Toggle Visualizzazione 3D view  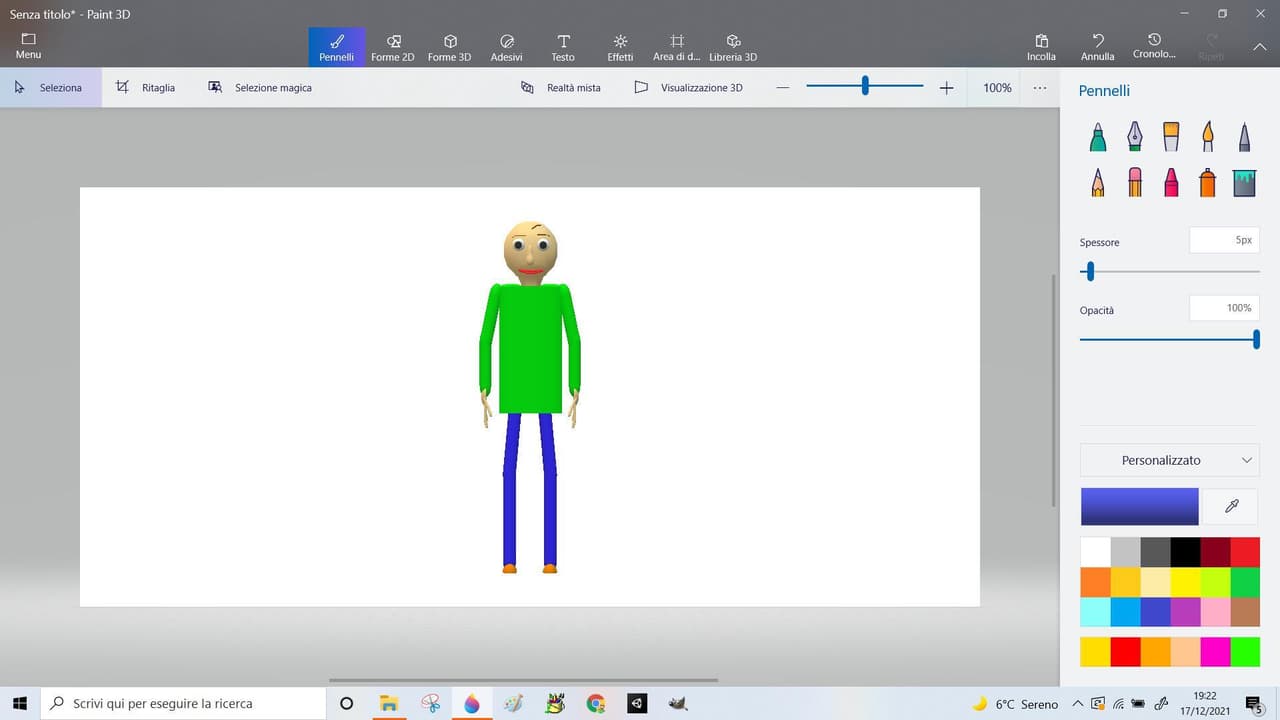pyautogui.click(x=689, y=88)
